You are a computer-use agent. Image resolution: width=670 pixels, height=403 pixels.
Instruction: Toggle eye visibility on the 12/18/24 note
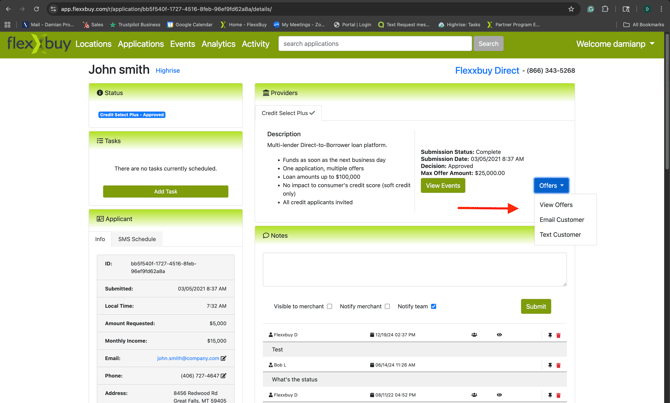[499, 335]
